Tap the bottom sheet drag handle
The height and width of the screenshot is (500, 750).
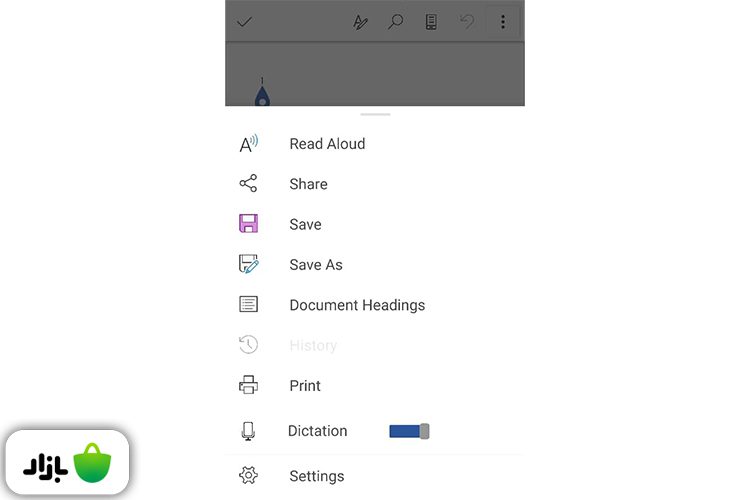(x=375, y=114)
